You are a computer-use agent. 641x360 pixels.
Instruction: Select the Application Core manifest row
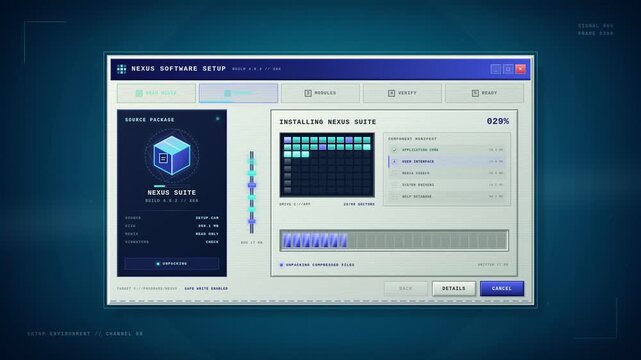point(447,150)
